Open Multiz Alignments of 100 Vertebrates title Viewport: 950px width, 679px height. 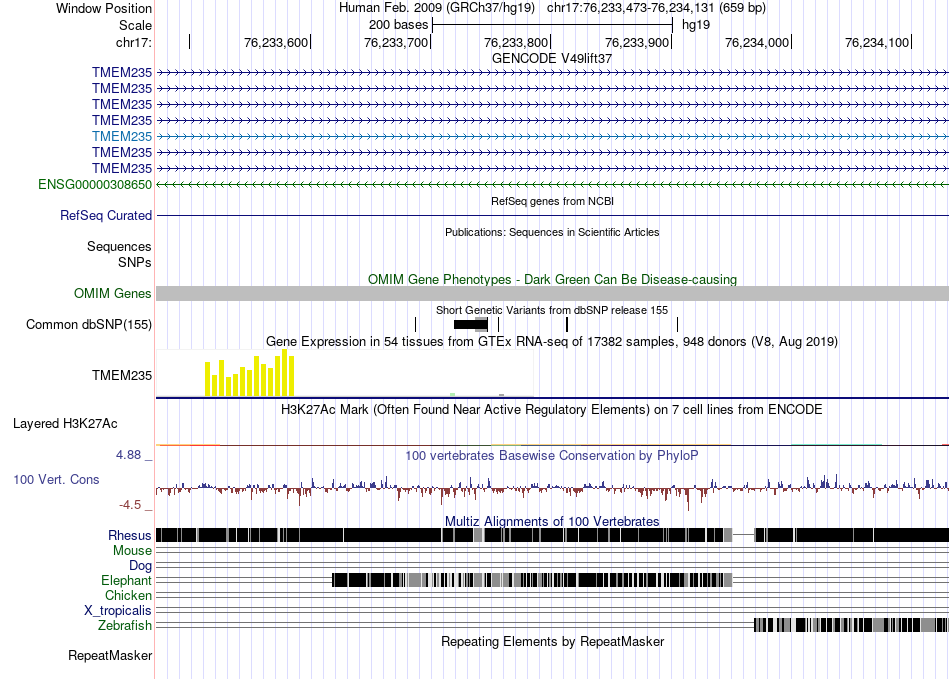coord(552,522)
